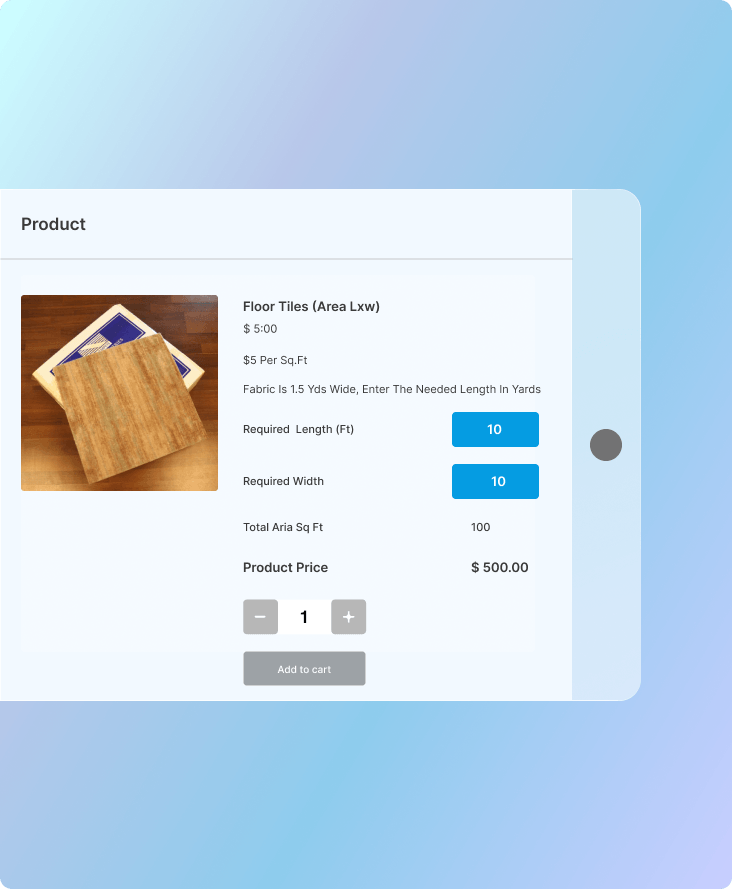
Task: Click the fabric width description line
Action: click(x=392, y=389)
